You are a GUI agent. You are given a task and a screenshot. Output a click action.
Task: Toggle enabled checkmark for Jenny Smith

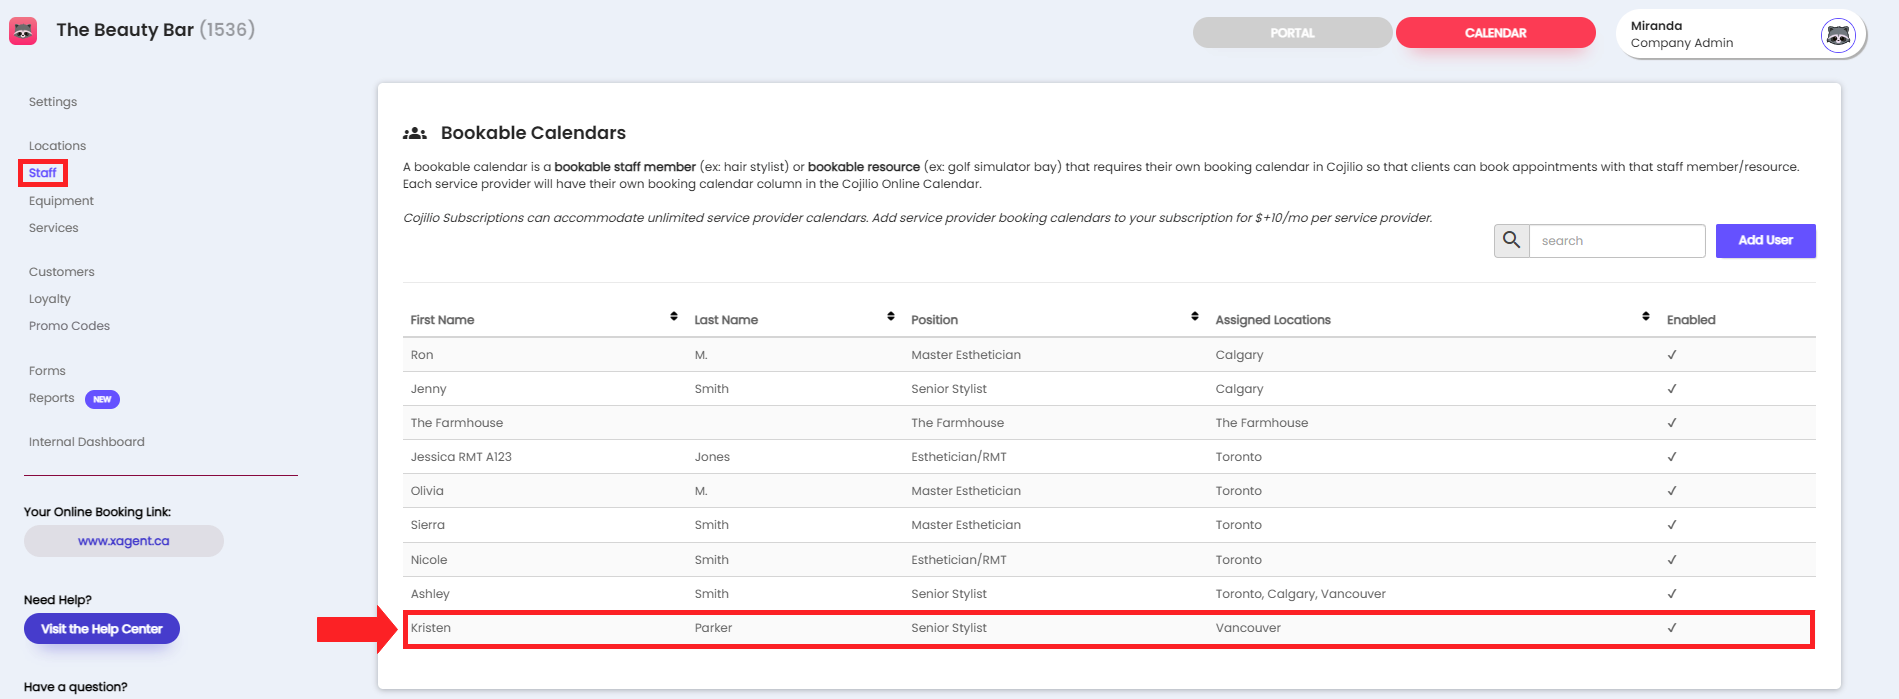coord(1672,389)
